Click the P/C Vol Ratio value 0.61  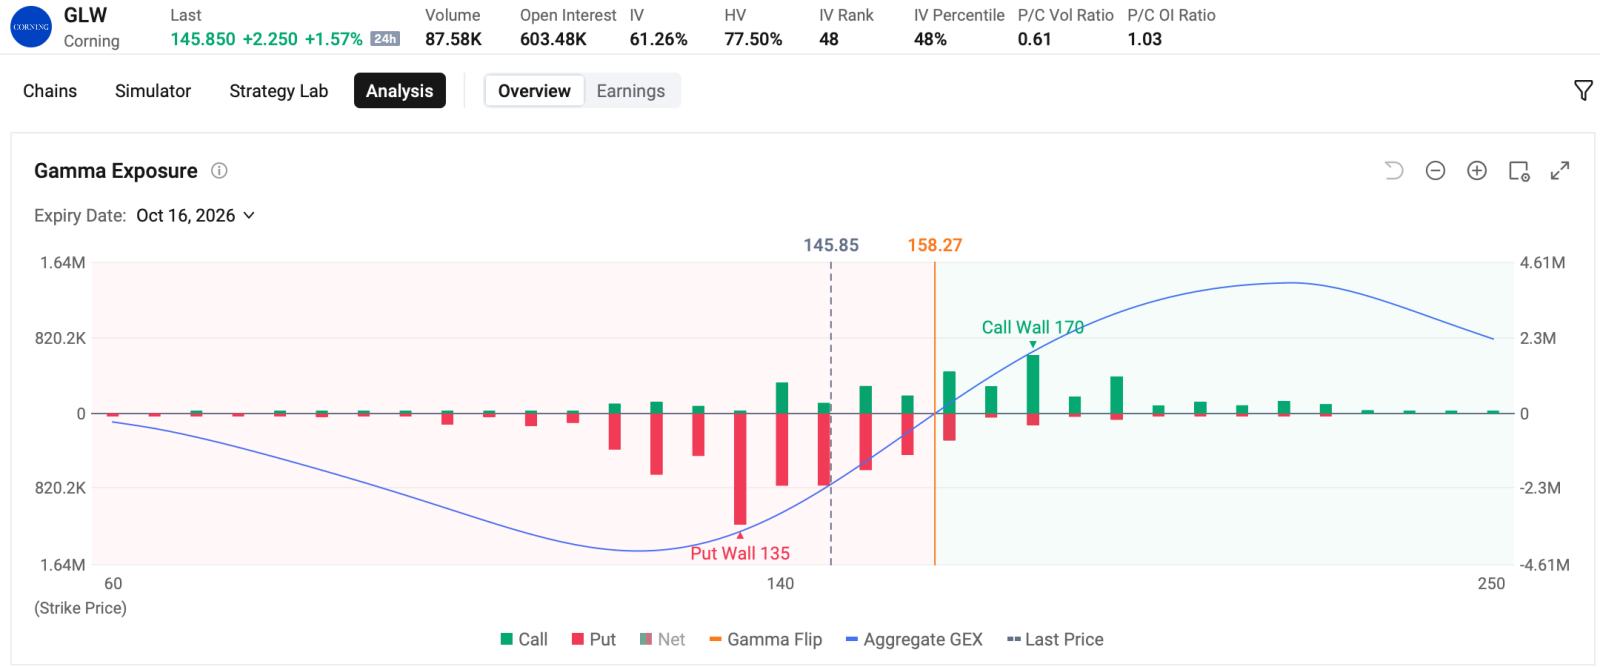[x=1034, y=39]
